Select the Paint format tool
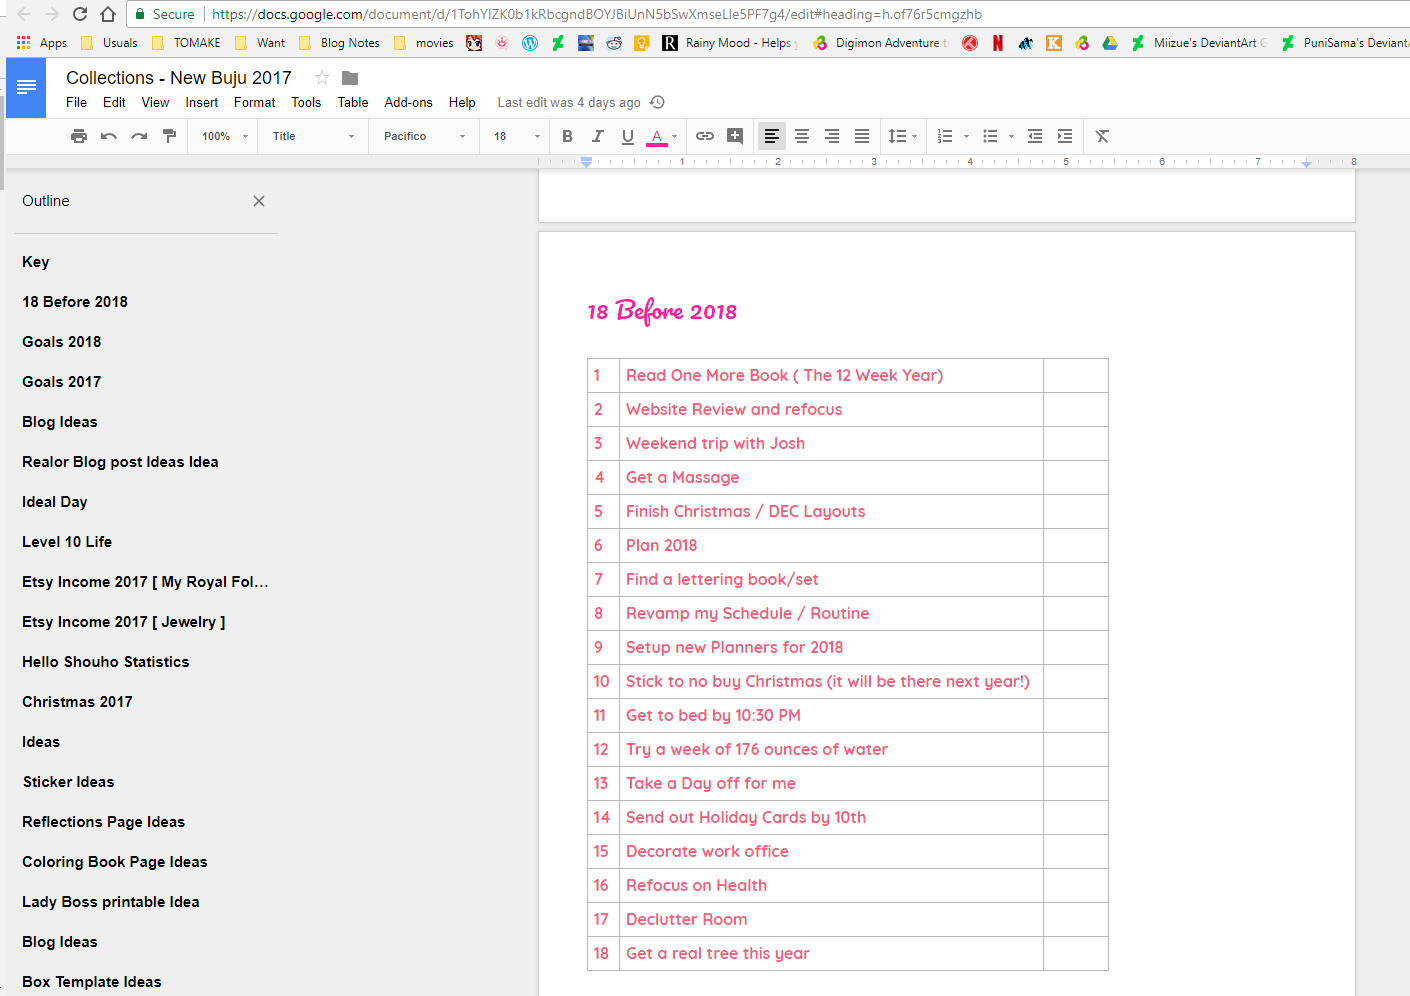This screenshot has height=996, width=1410. click(169, 136)
